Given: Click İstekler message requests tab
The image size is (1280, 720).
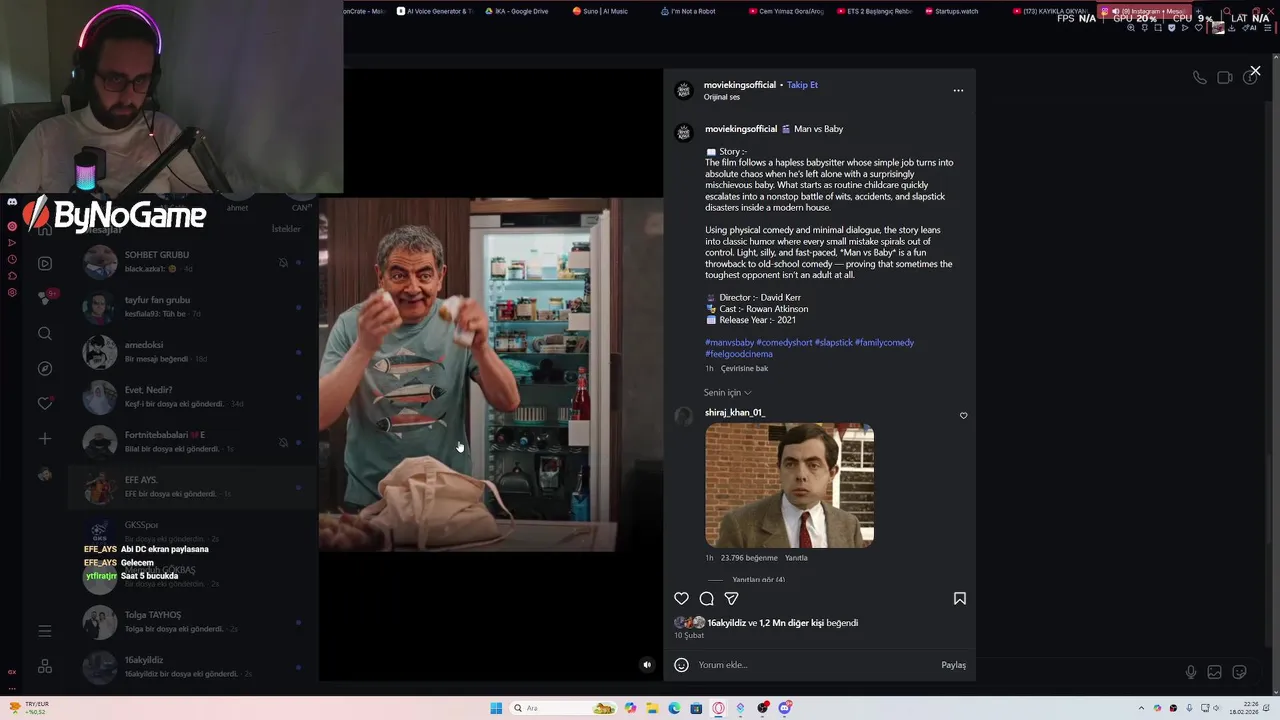Looking at the screenshot, I should (x=286, y=229).
